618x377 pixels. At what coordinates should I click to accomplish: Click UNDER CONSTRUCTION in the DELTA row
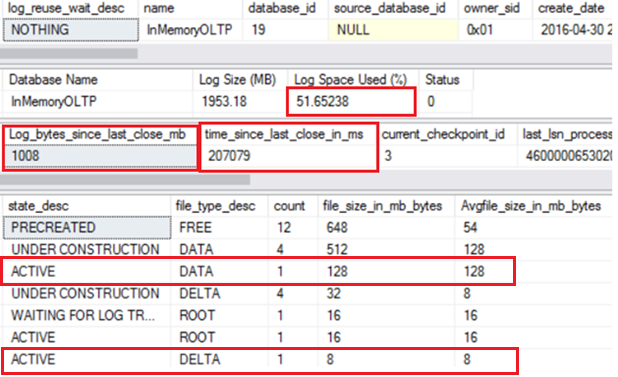pos(85,294)
